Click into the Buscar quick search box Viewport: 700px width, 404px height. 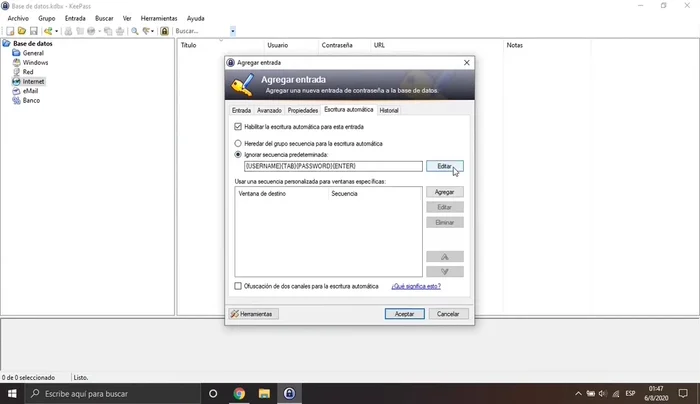coord(201,31)
